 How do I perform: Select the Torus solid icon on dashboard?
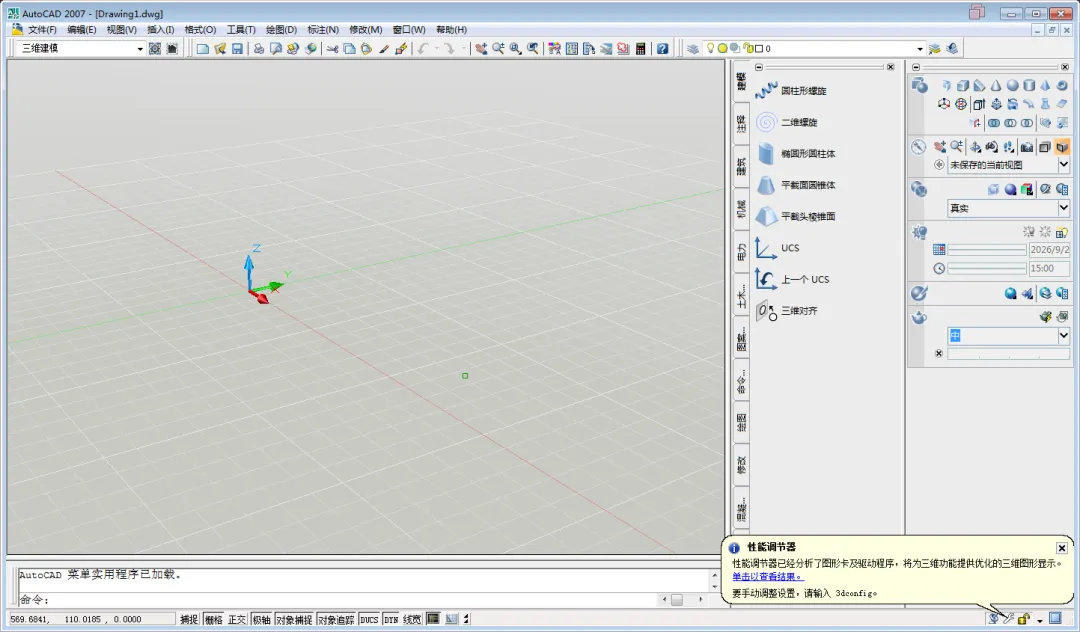pos(1062,85)
